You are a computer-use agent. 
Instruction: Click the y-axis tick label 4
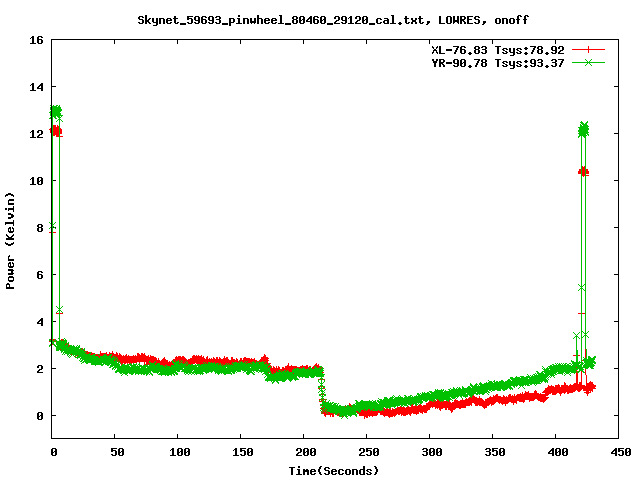click(40, 322)
